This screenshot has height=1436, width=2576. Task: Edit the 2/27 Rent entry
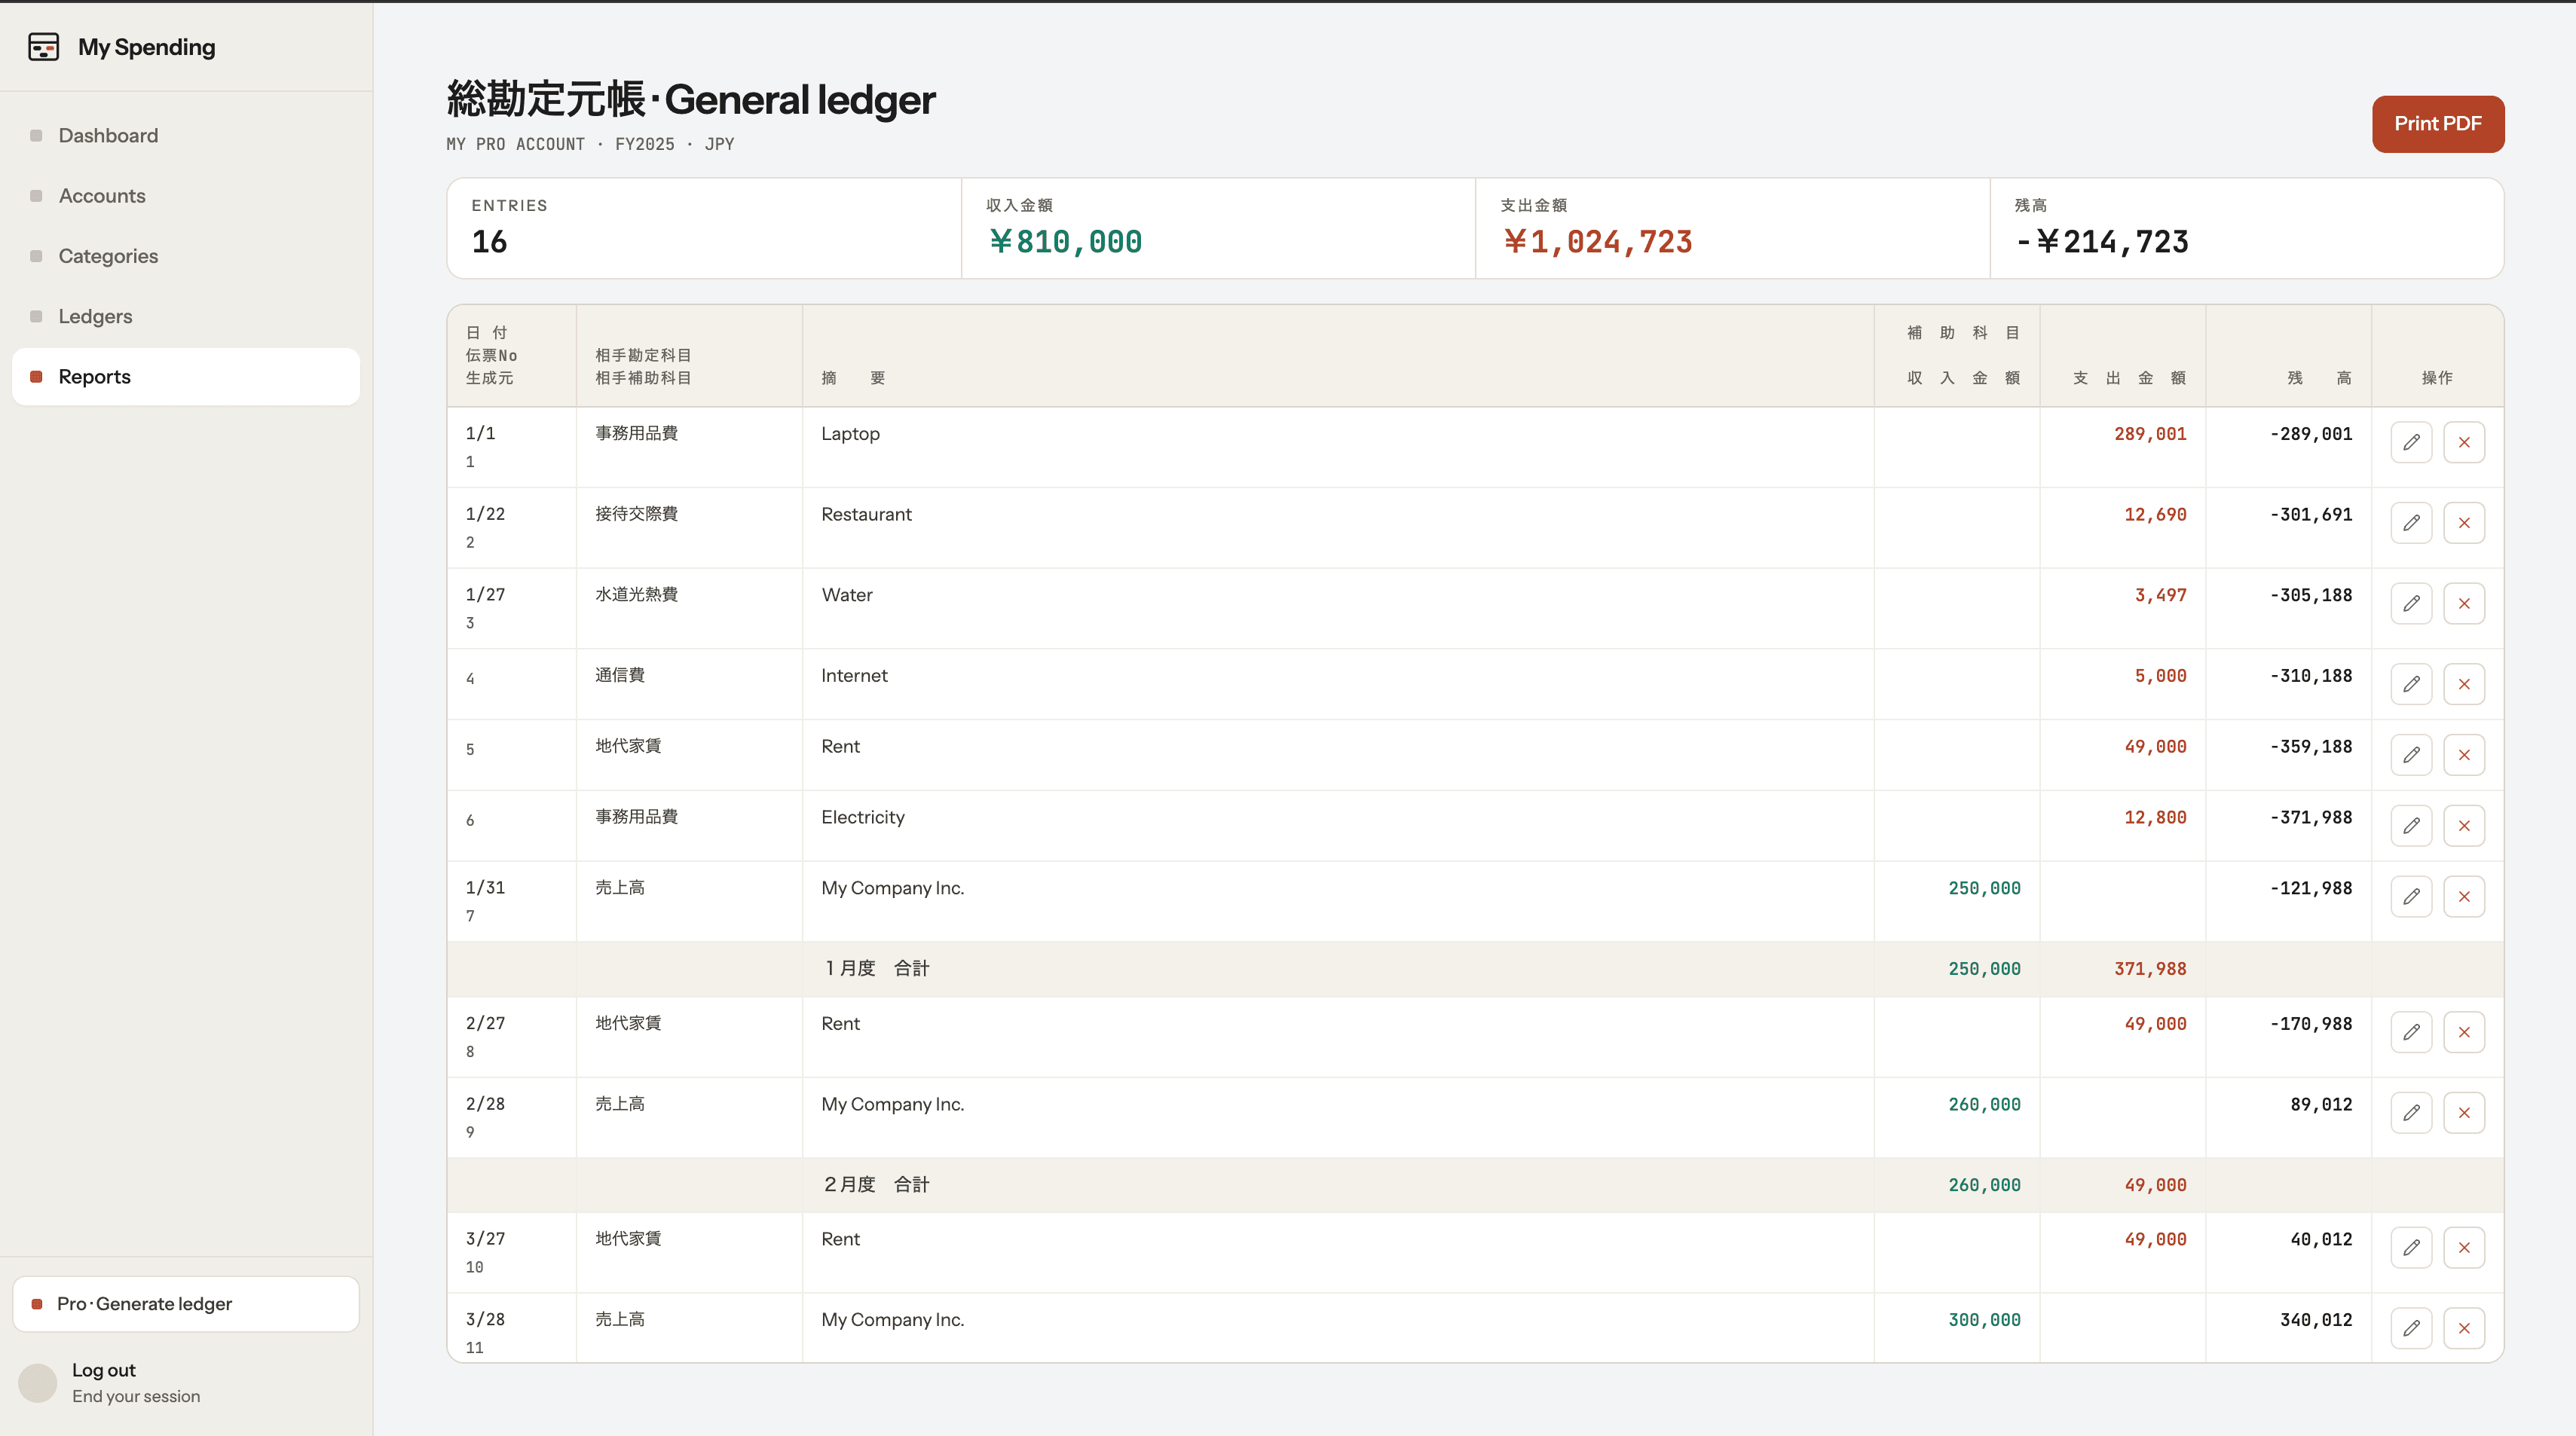(2411, 1032)
